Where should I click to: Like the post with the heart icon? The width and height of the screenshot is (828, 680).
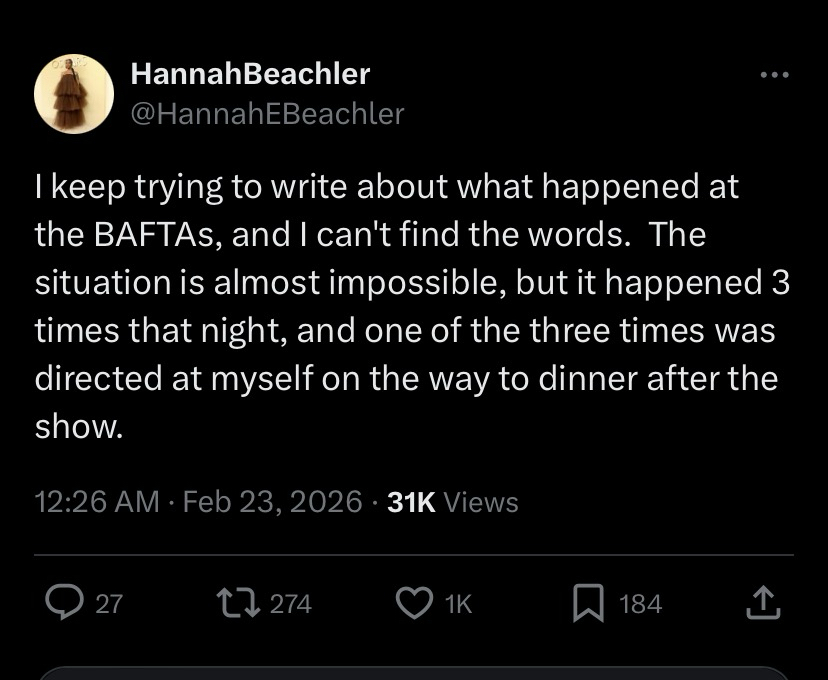click(412, 603)
